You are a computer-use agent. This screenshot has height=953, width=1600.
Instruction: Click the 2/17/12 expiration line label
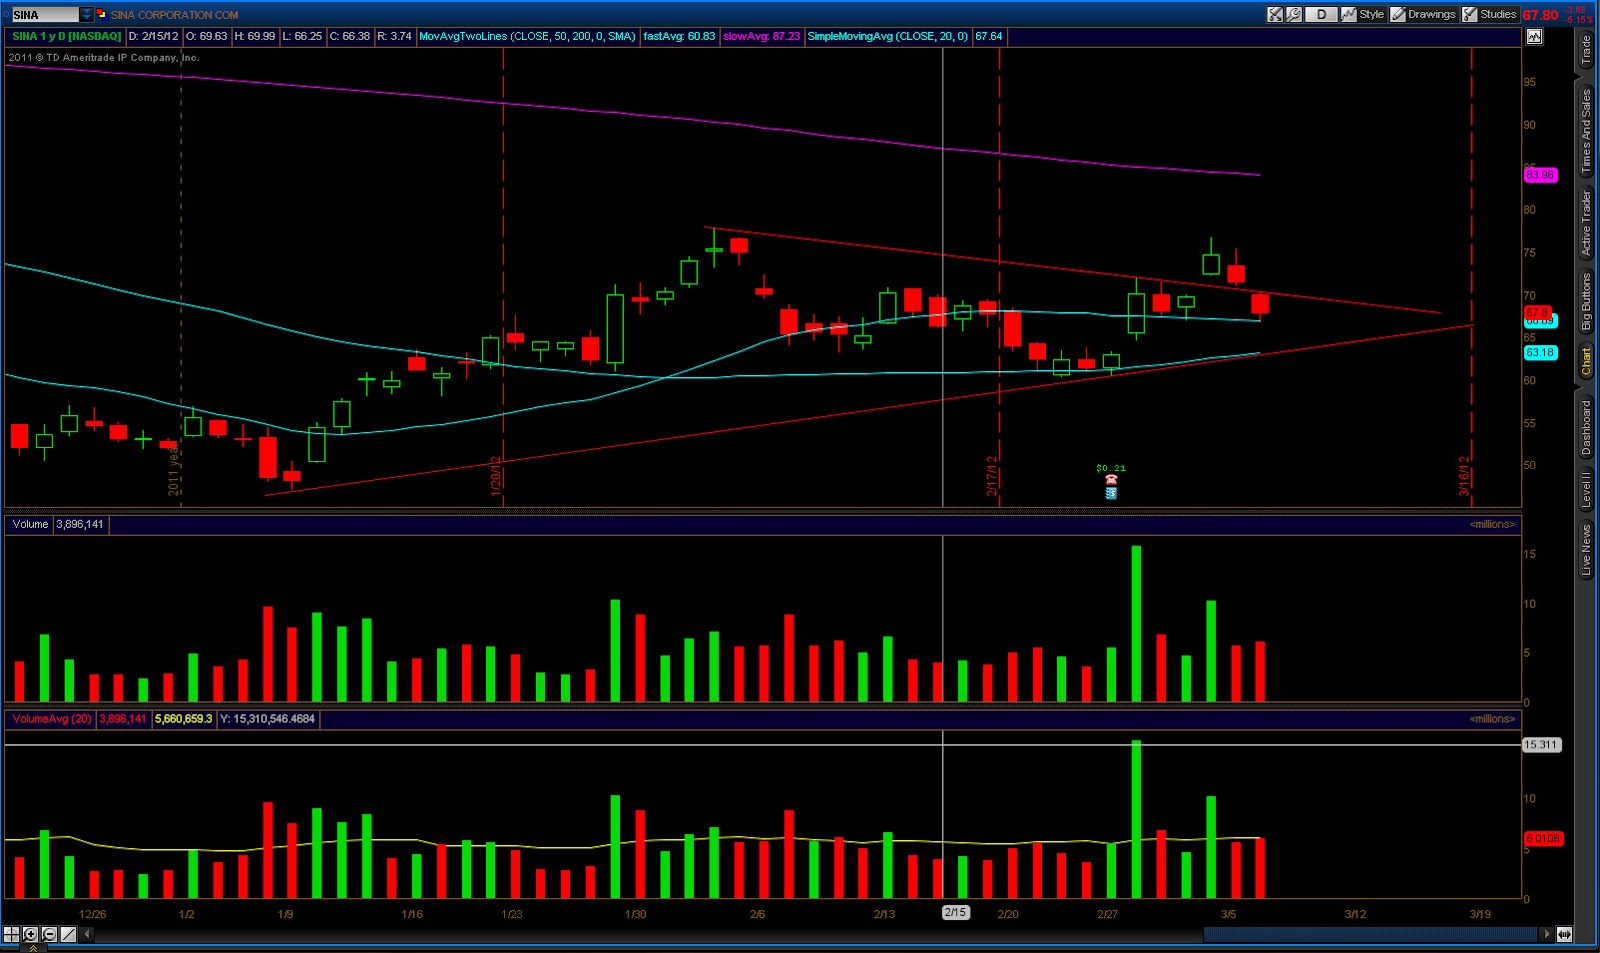991,476
